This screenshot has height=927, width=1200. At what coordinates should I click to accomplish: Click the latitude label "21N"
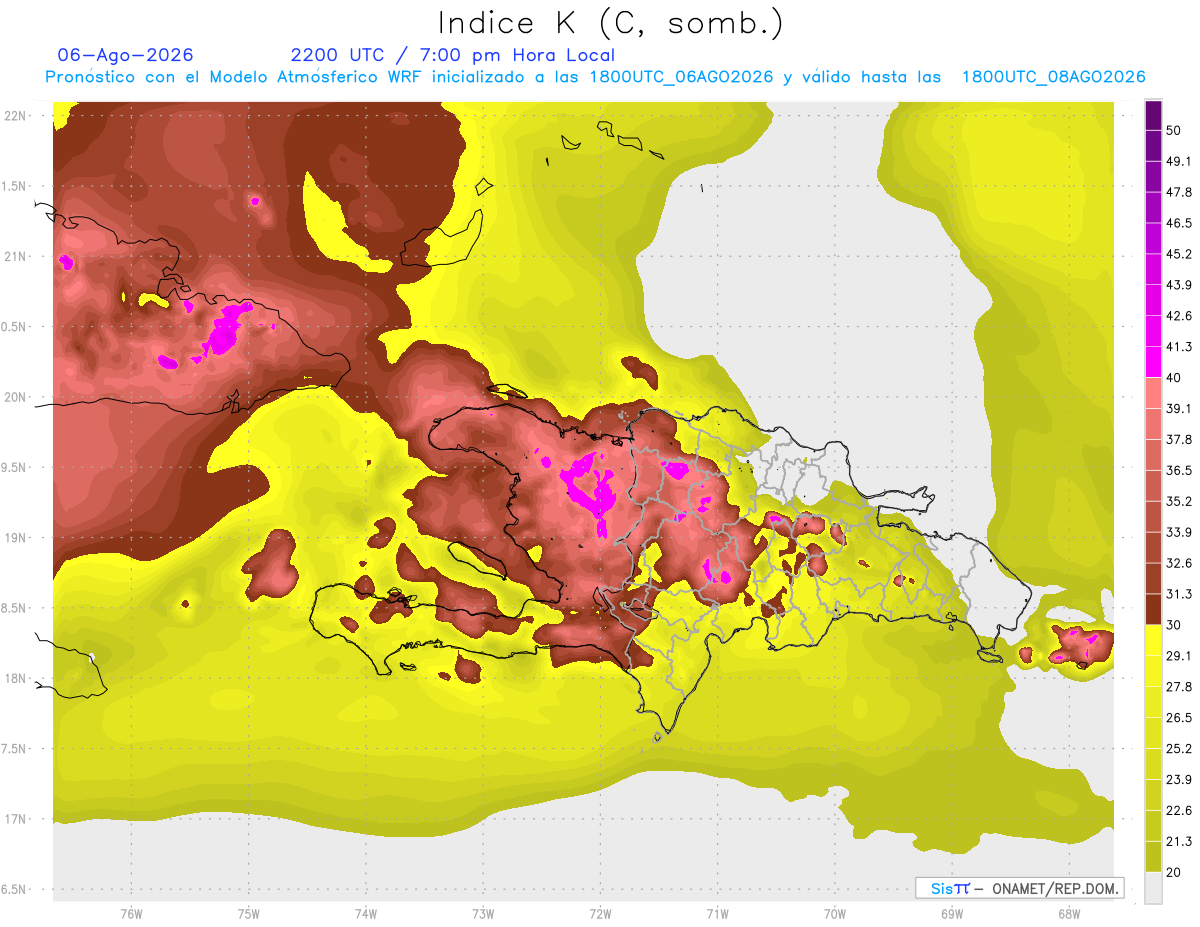click(x=17, y=257)
